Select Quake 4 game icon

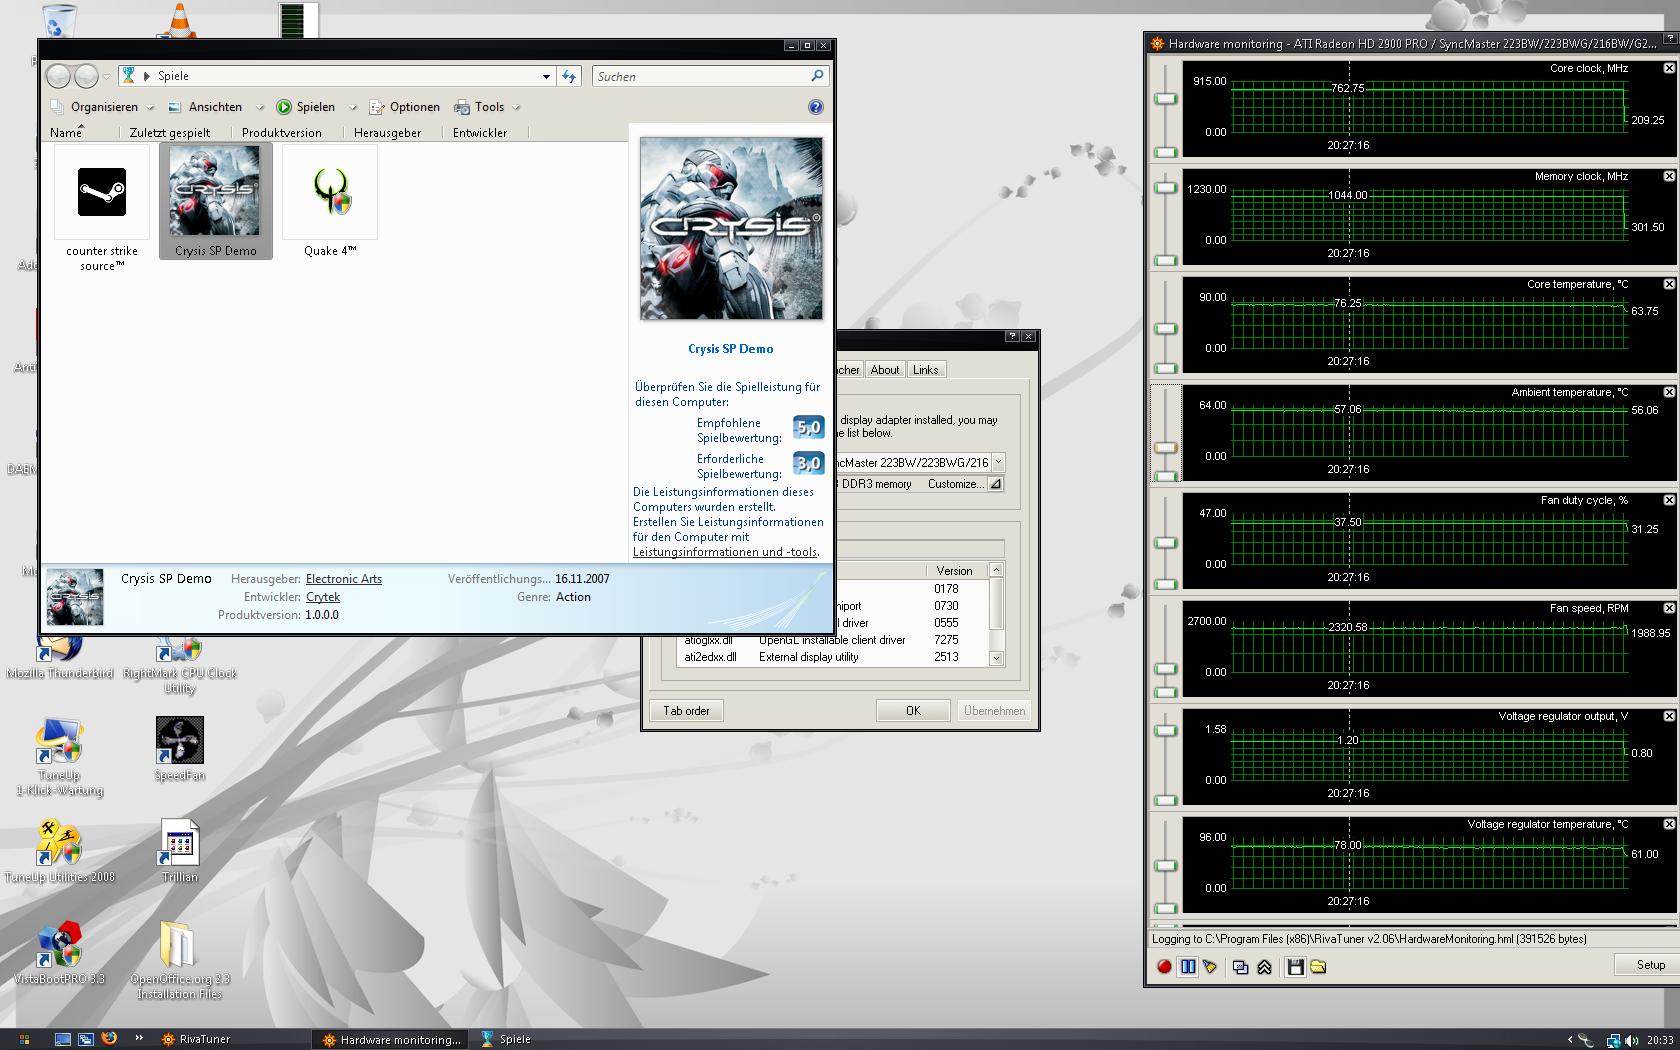point(330,202)
